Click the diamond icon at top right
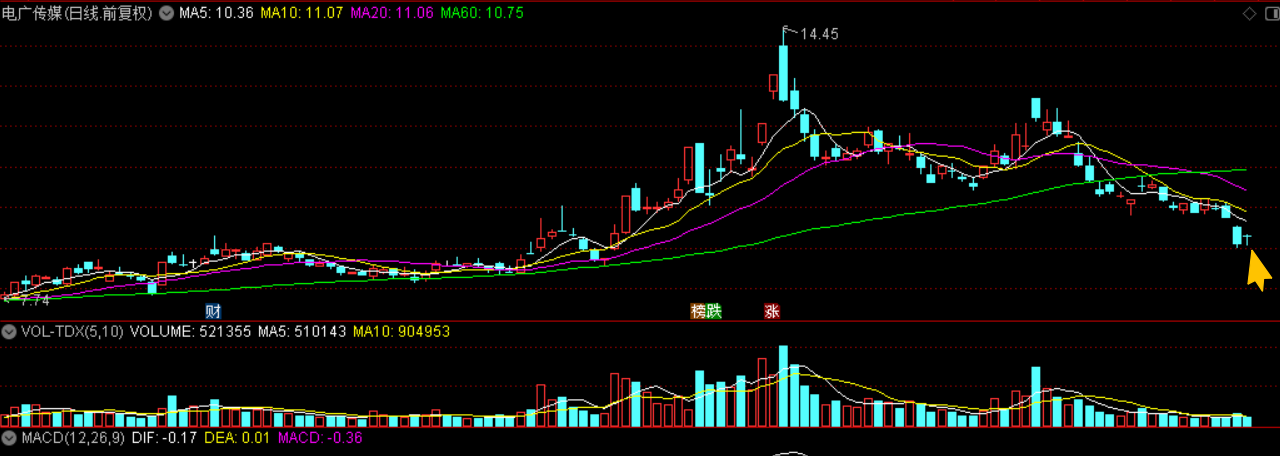 (1248, 13)
